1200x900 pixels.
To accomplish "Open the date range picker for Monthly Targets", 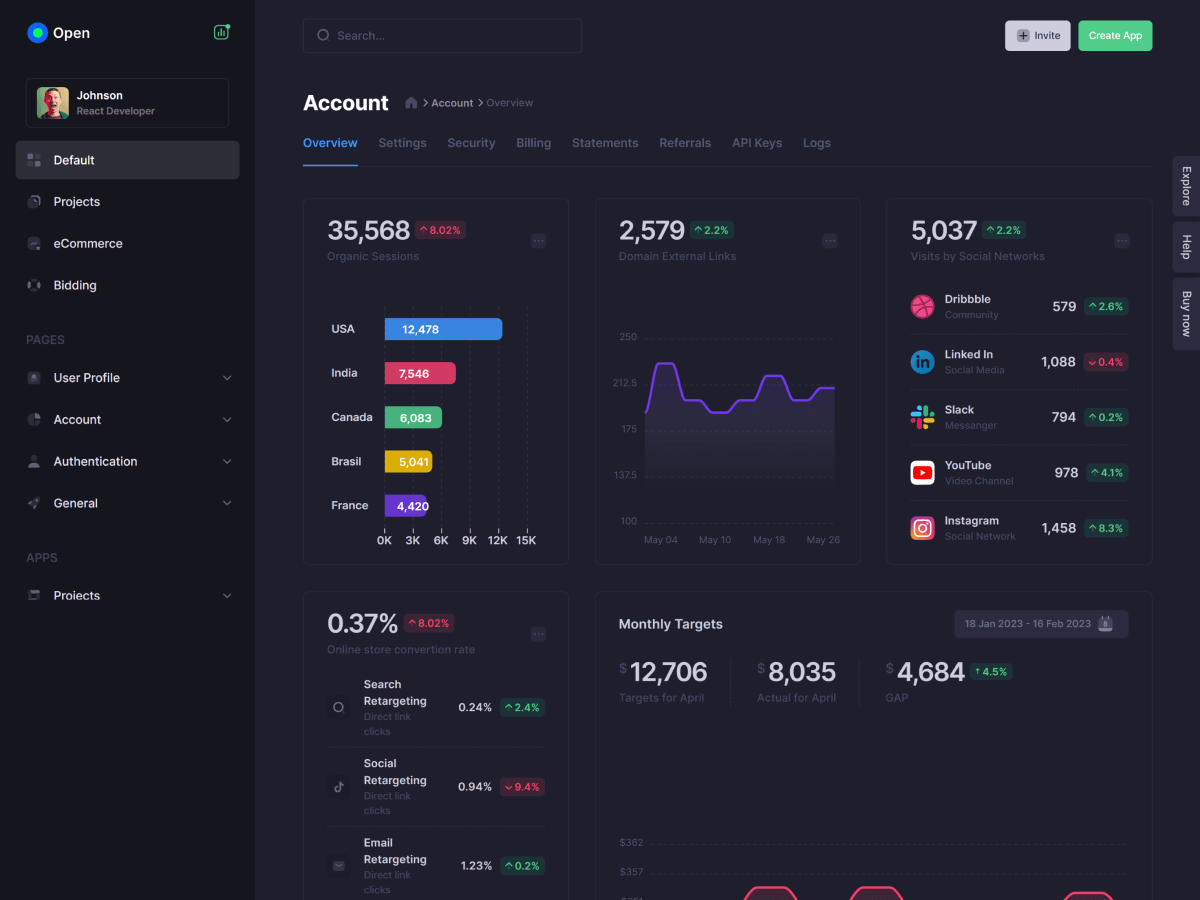I will click(1040, 624).
